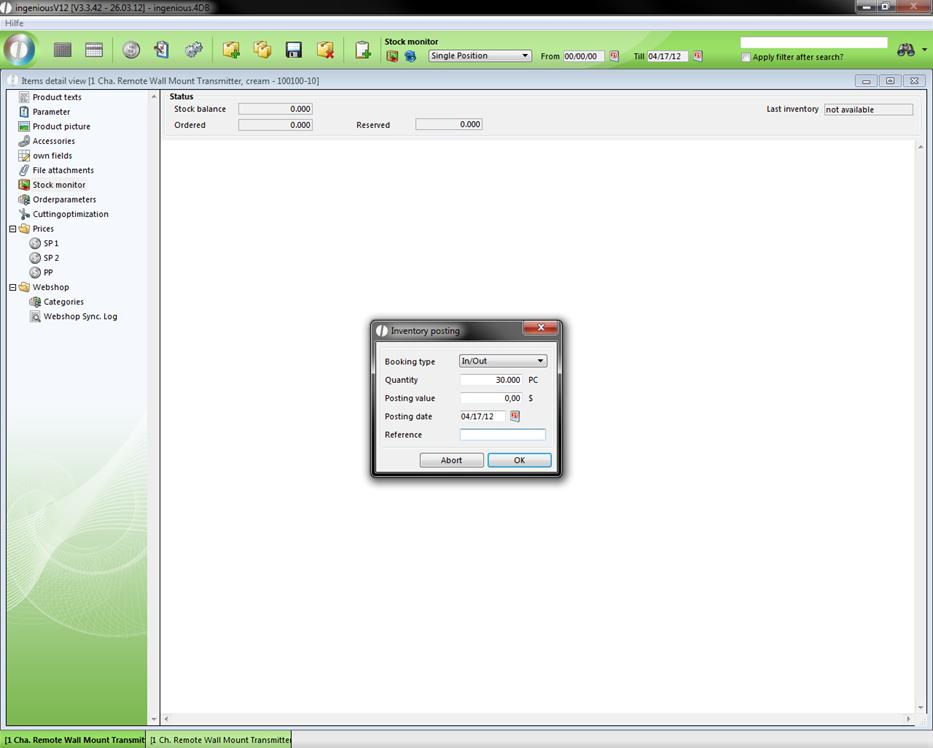Viewport: 933px width, 748px height.
Task: Click the Reference input field
Action: point(503,435)
